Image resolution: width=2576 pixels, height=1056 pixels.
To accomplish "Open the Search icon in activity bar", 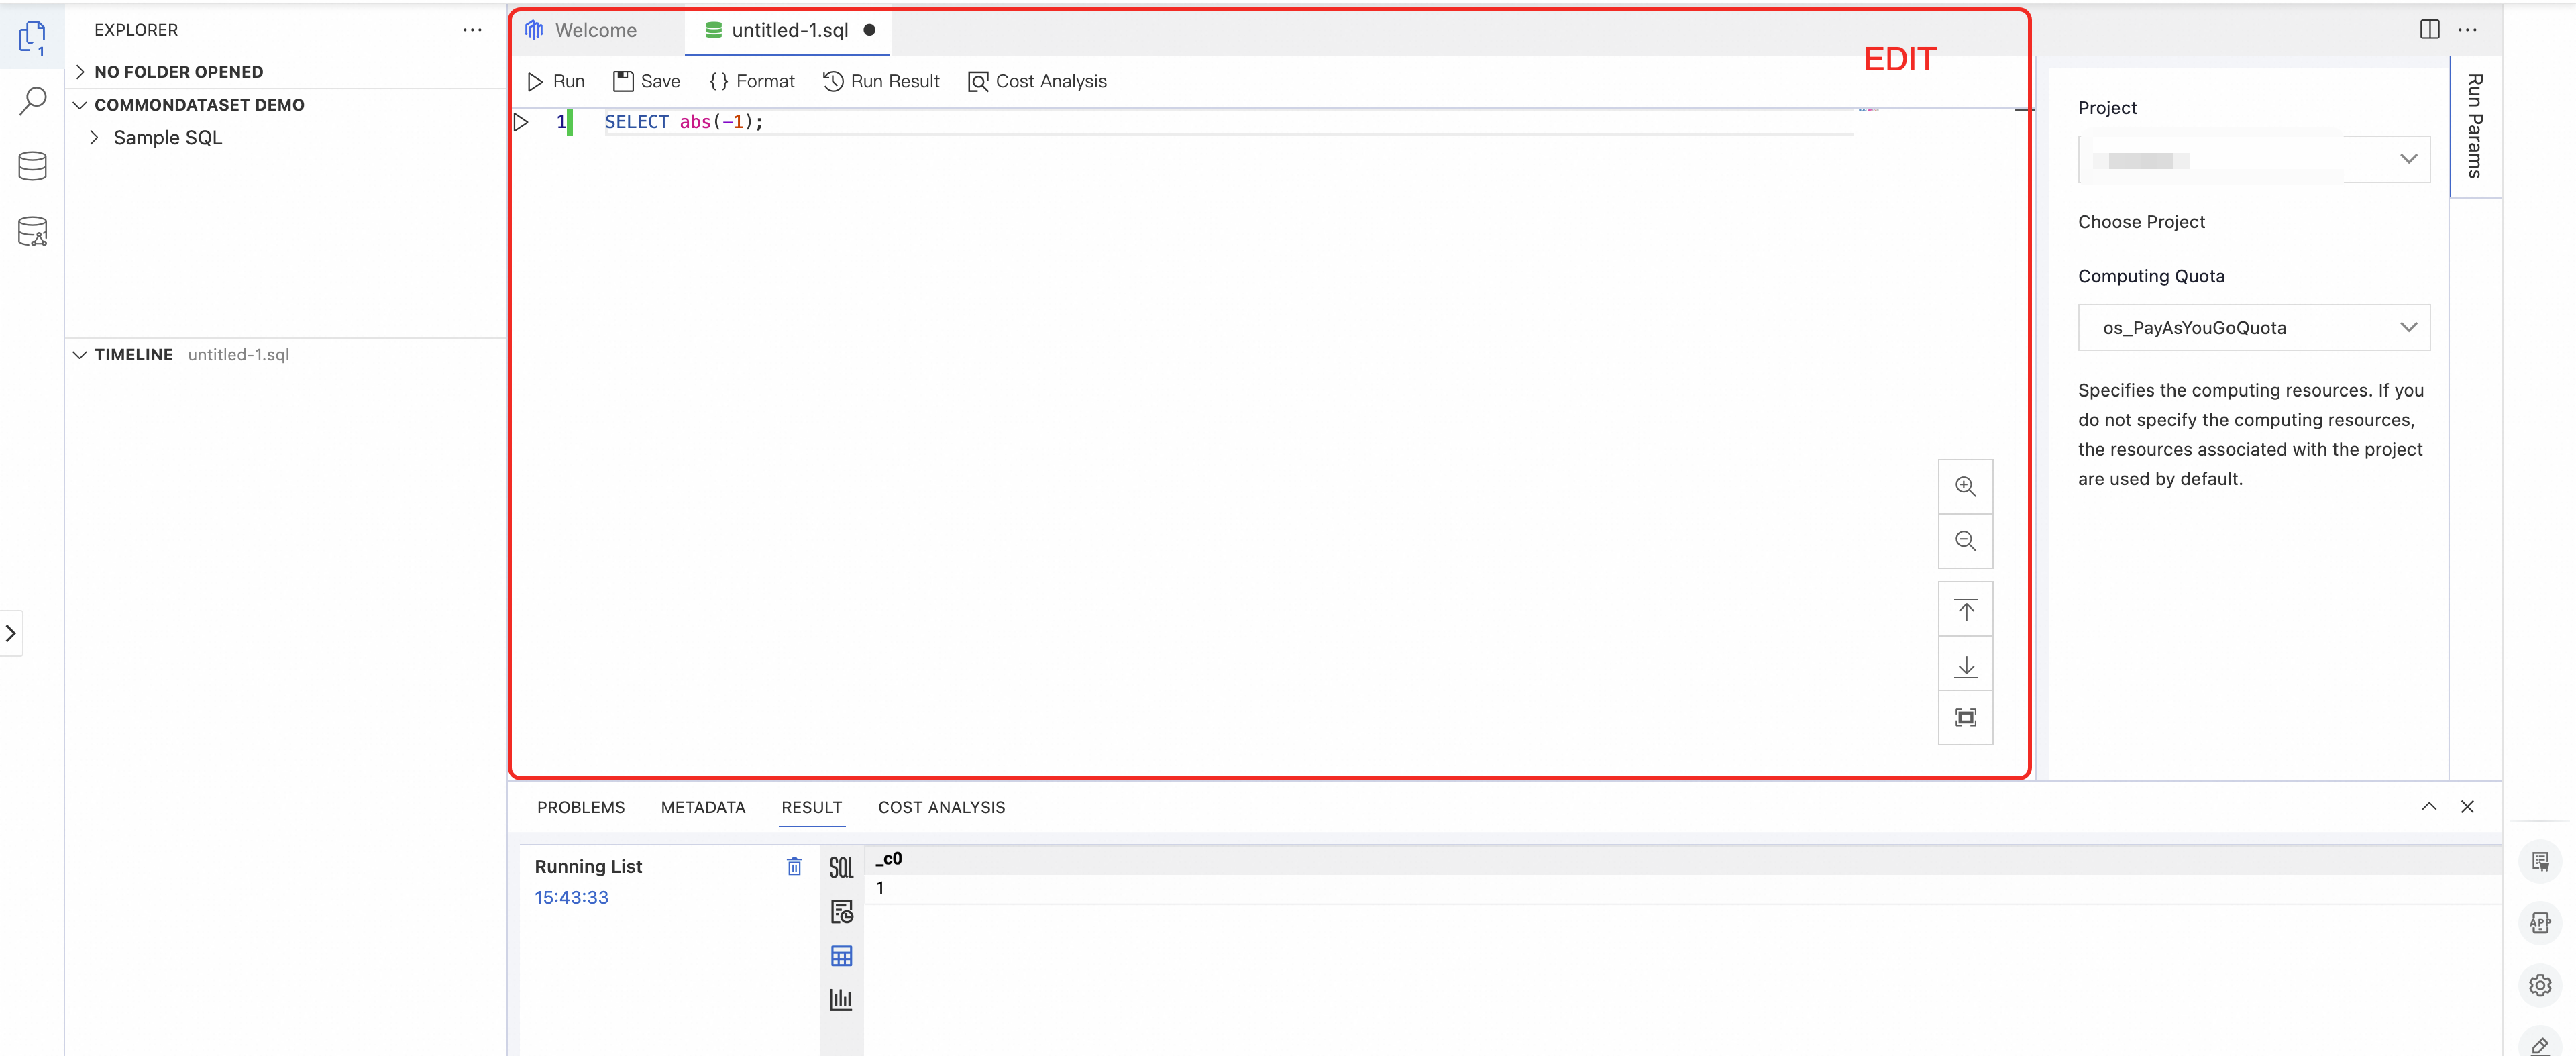I will (32, 100).
